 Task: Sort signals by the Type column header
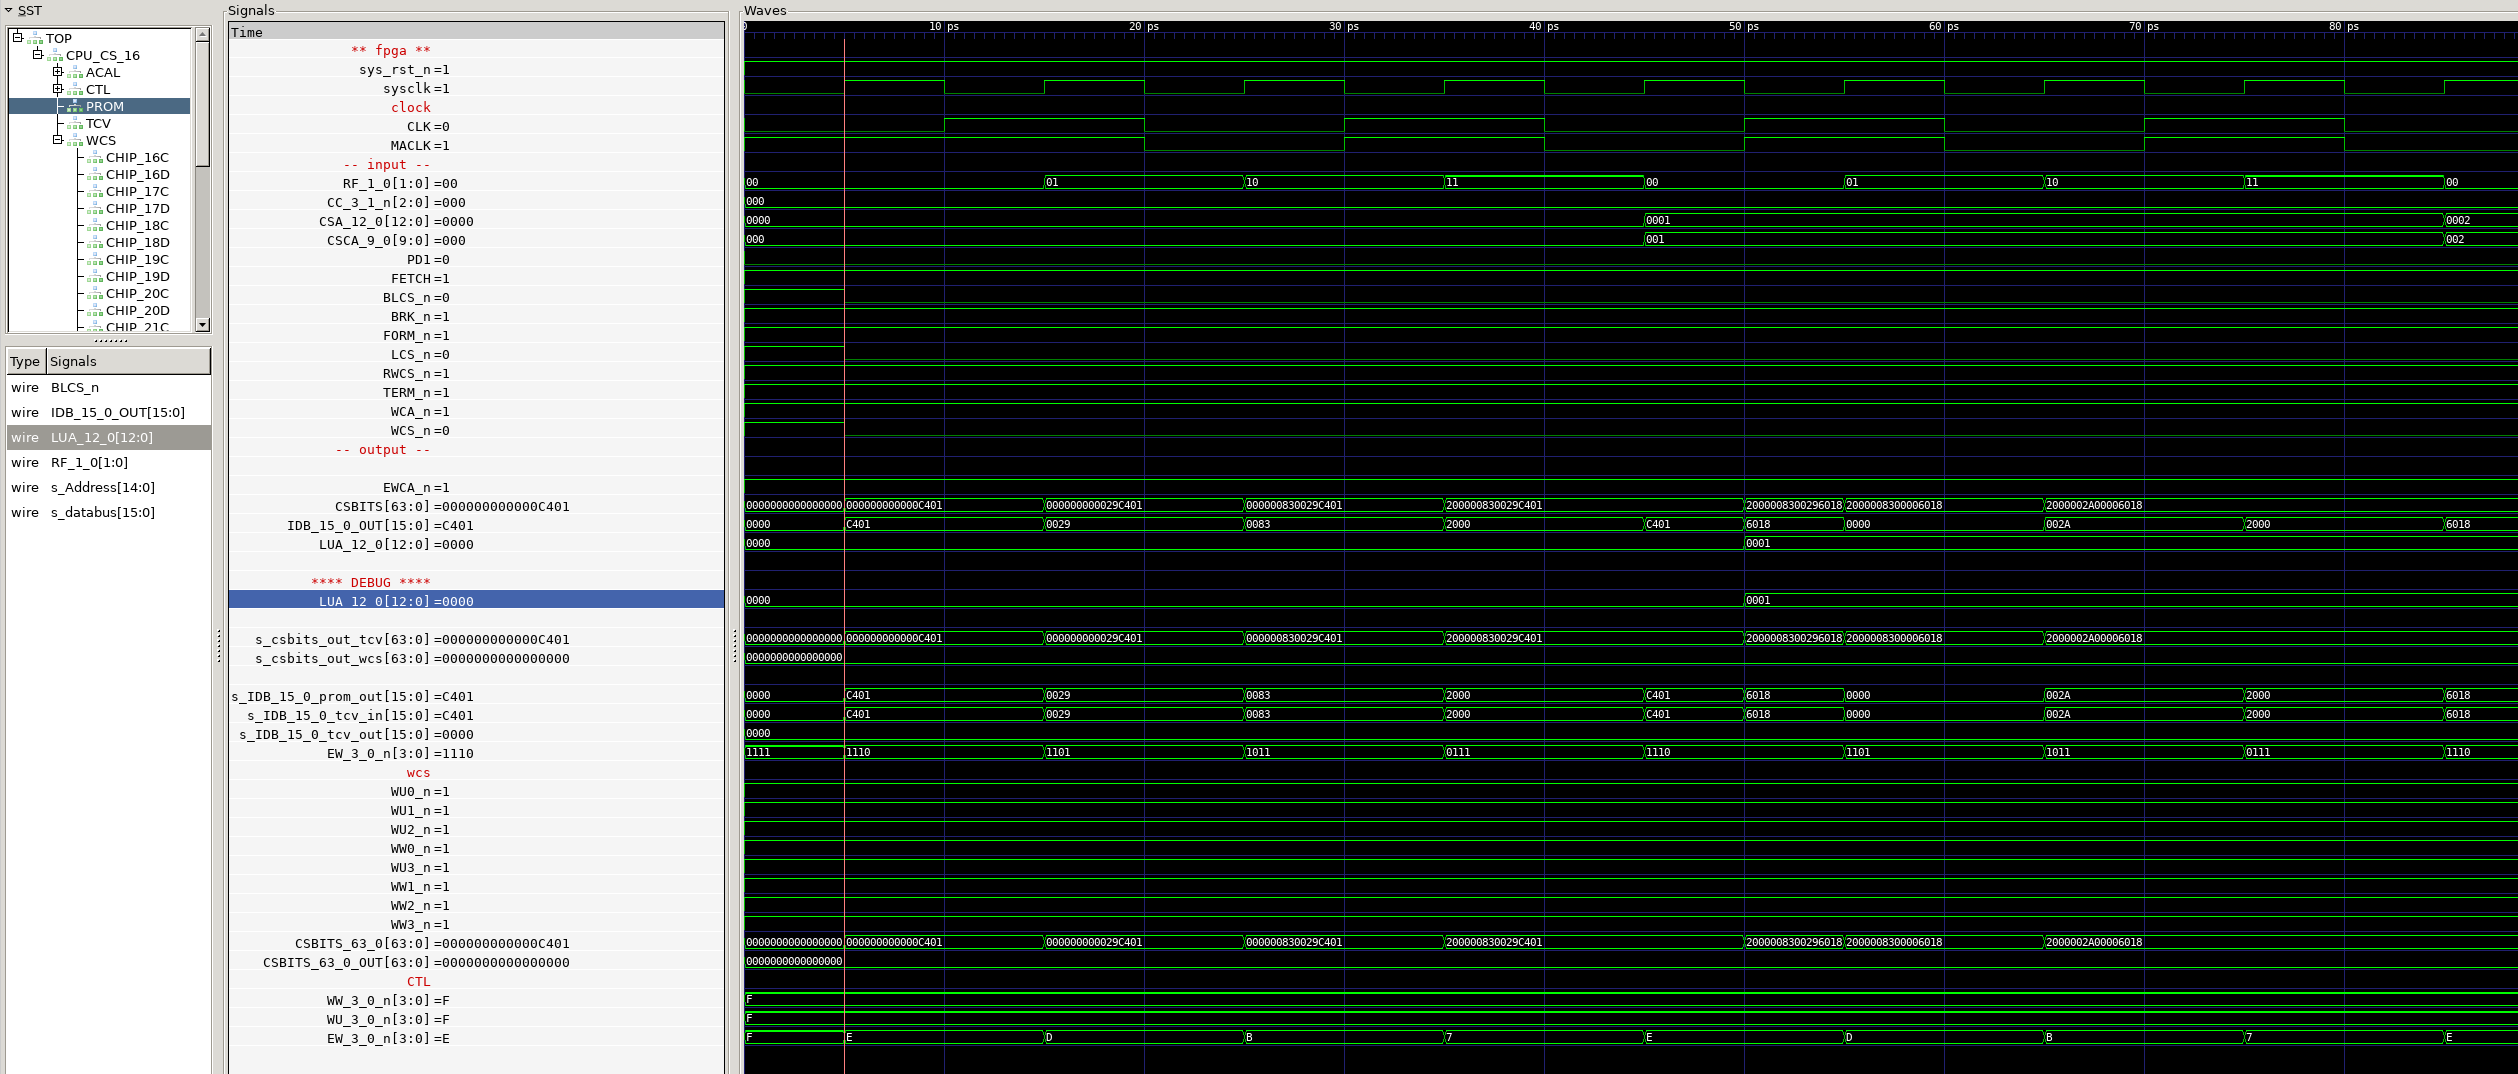point(25,361)
